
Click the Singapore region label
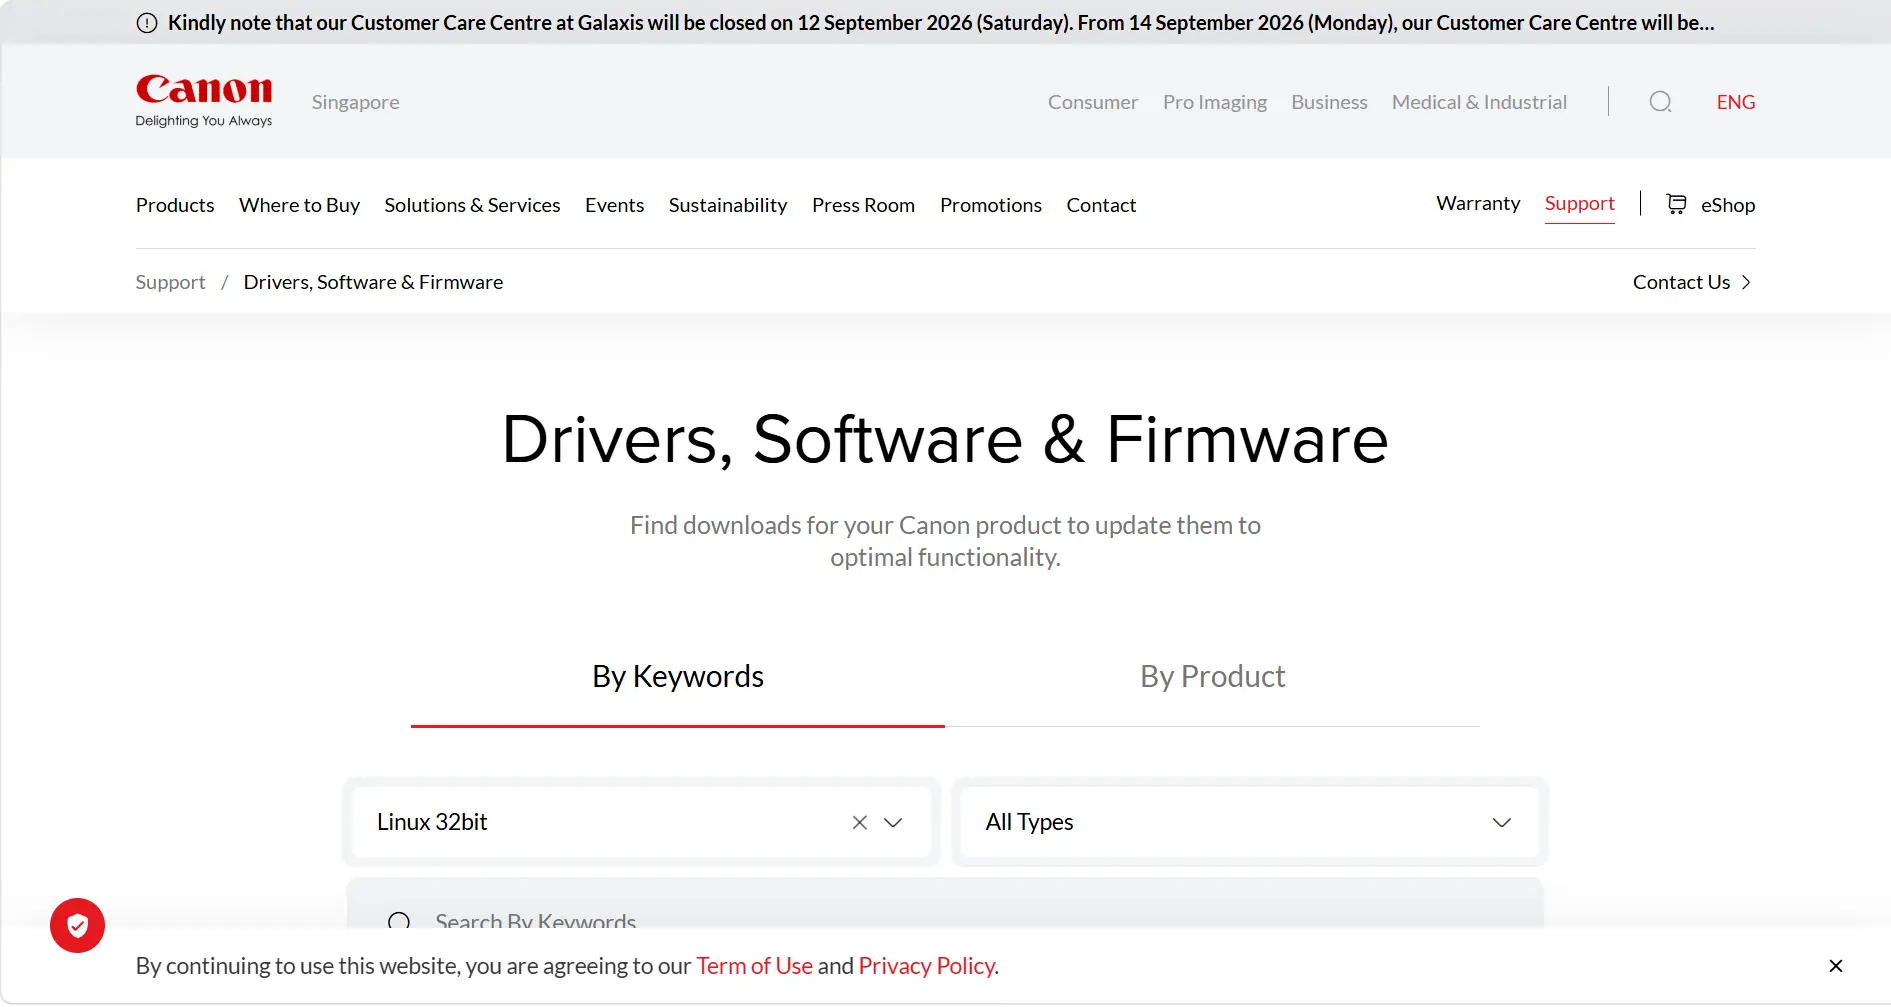(355, 102)
